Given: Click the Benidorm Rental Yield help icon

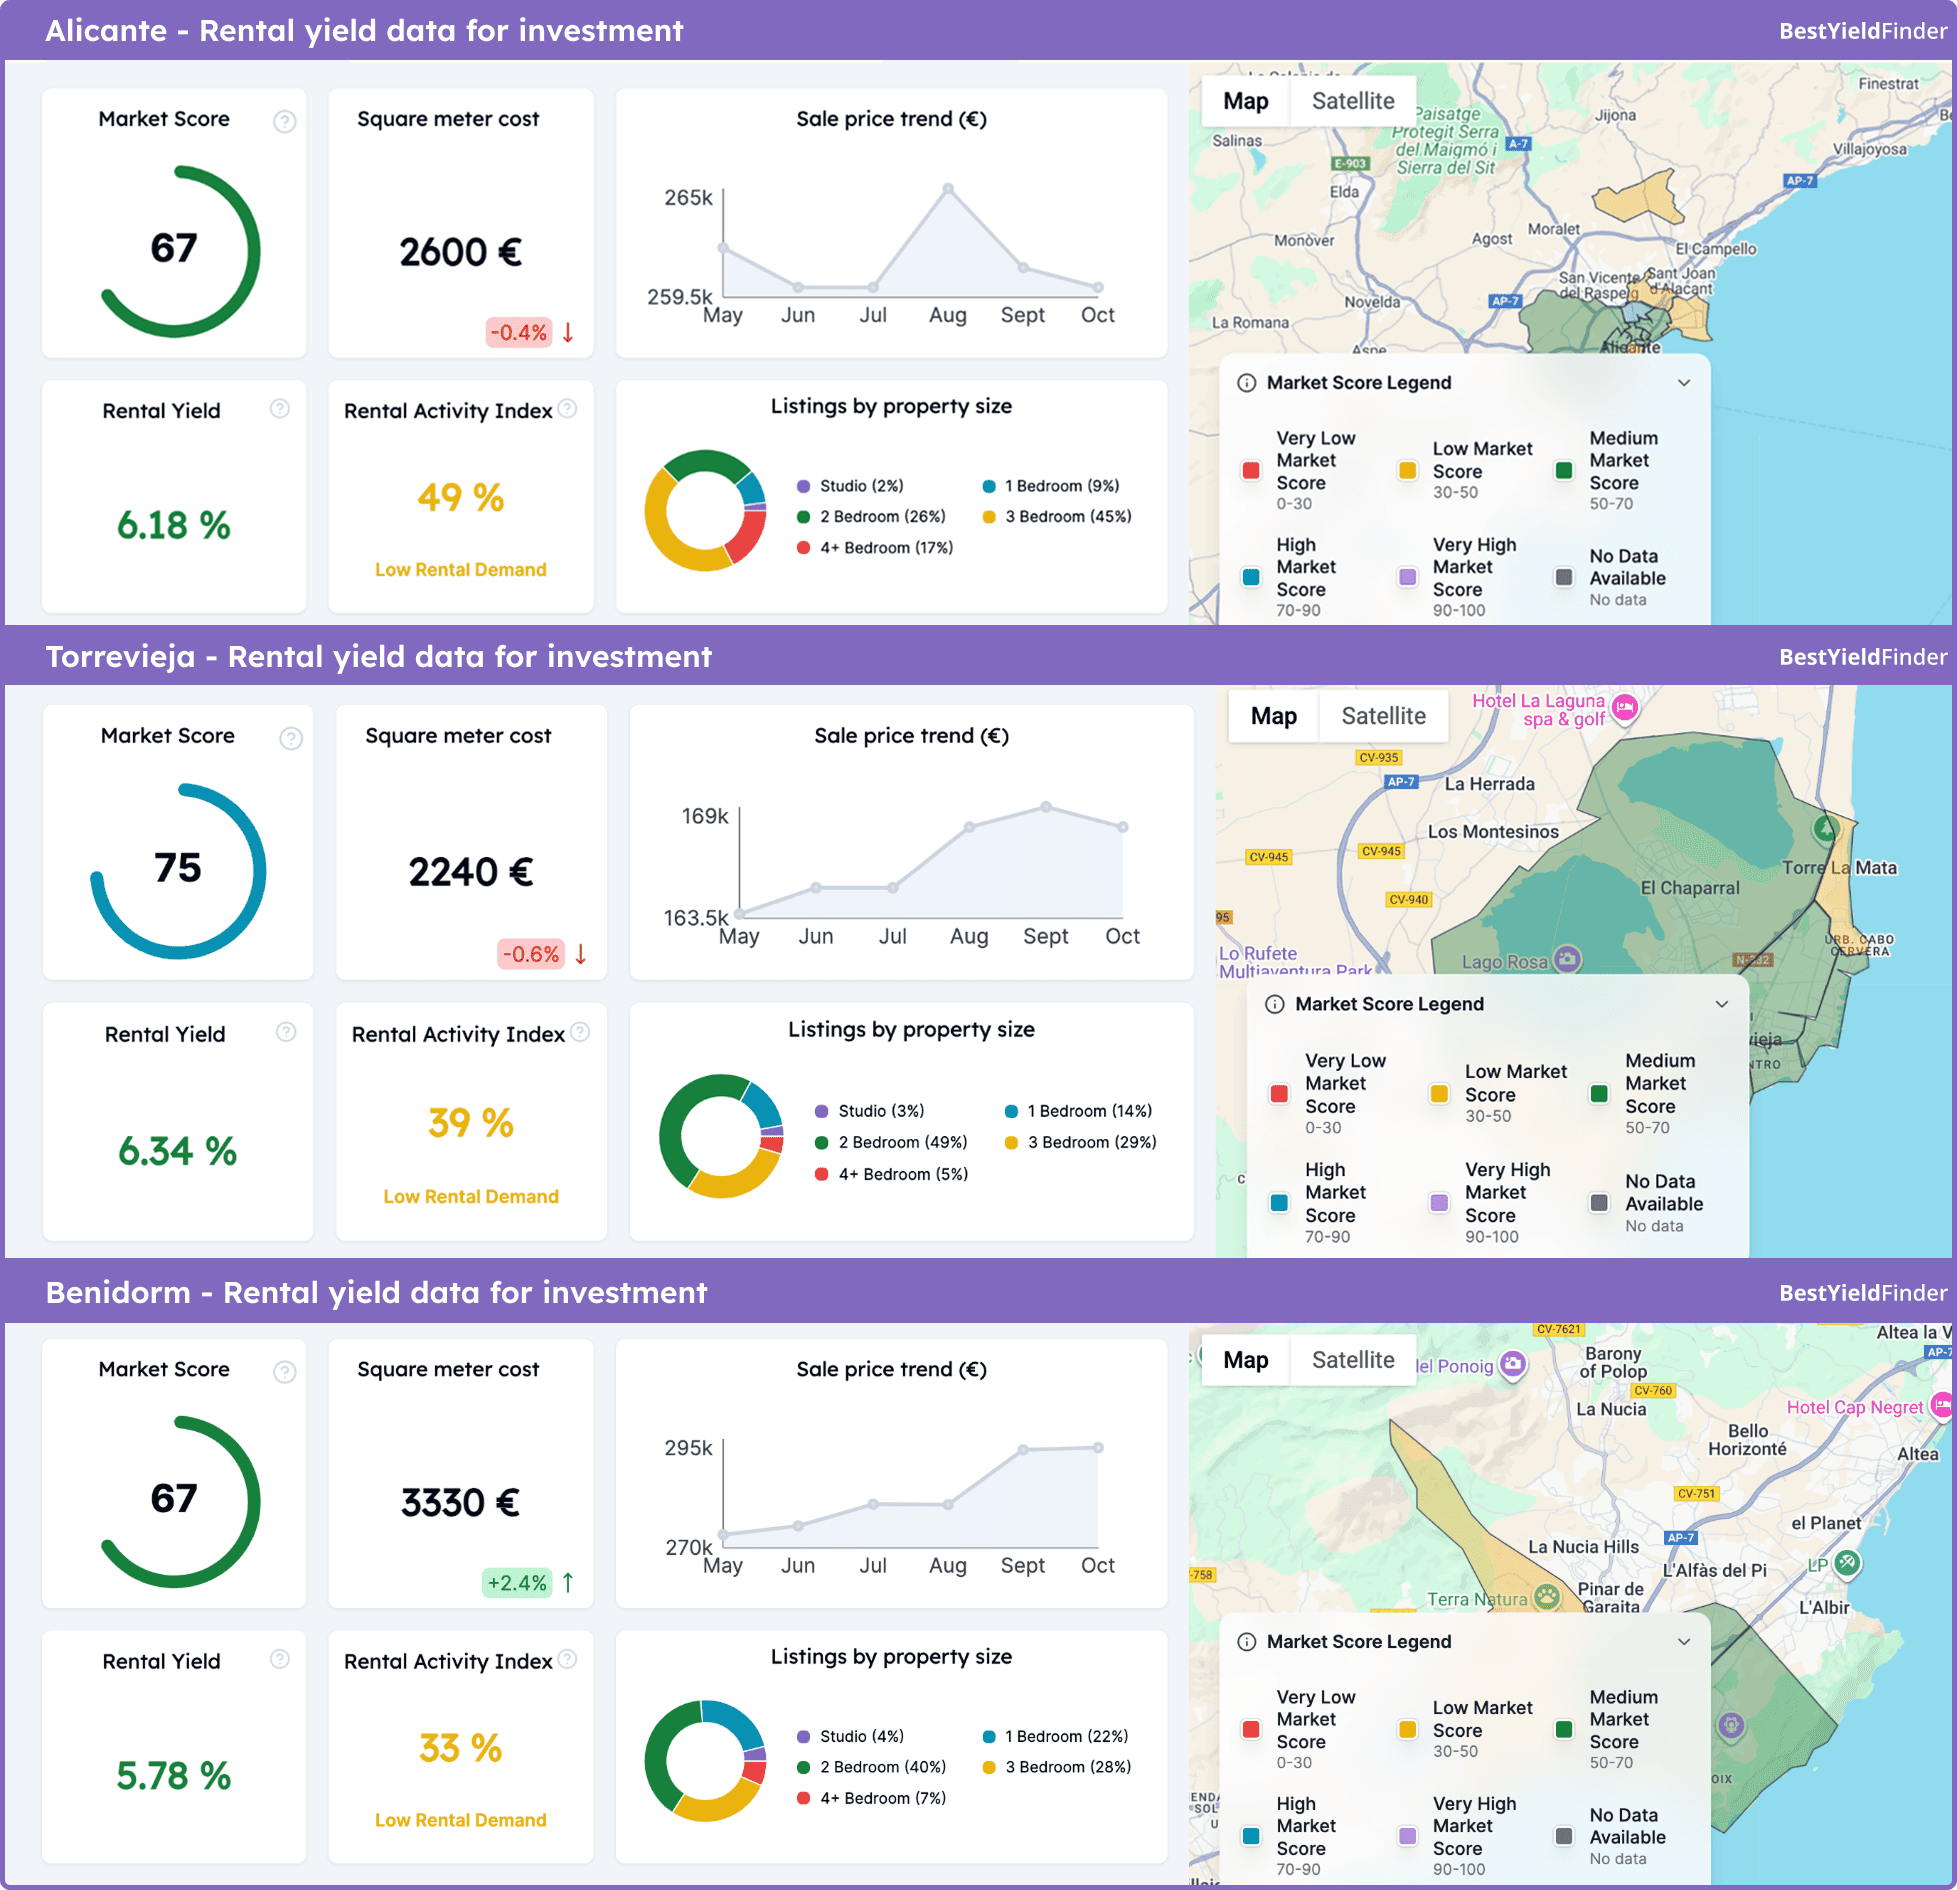Looking at the screenshot, I should (280, 1659).
